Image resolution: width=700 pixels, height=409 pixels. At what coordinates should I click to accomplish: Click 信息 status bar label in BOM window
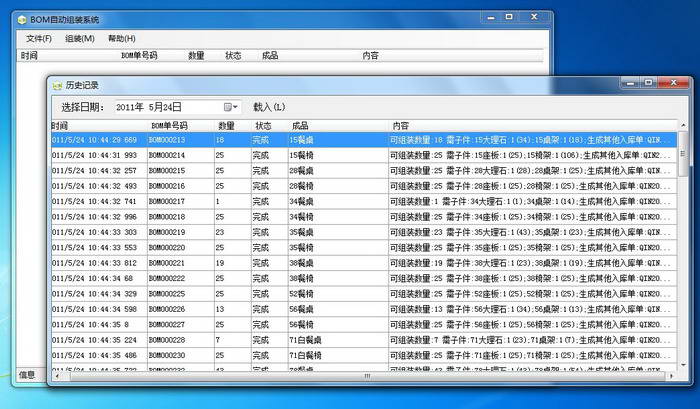click(x=27, y=375)
